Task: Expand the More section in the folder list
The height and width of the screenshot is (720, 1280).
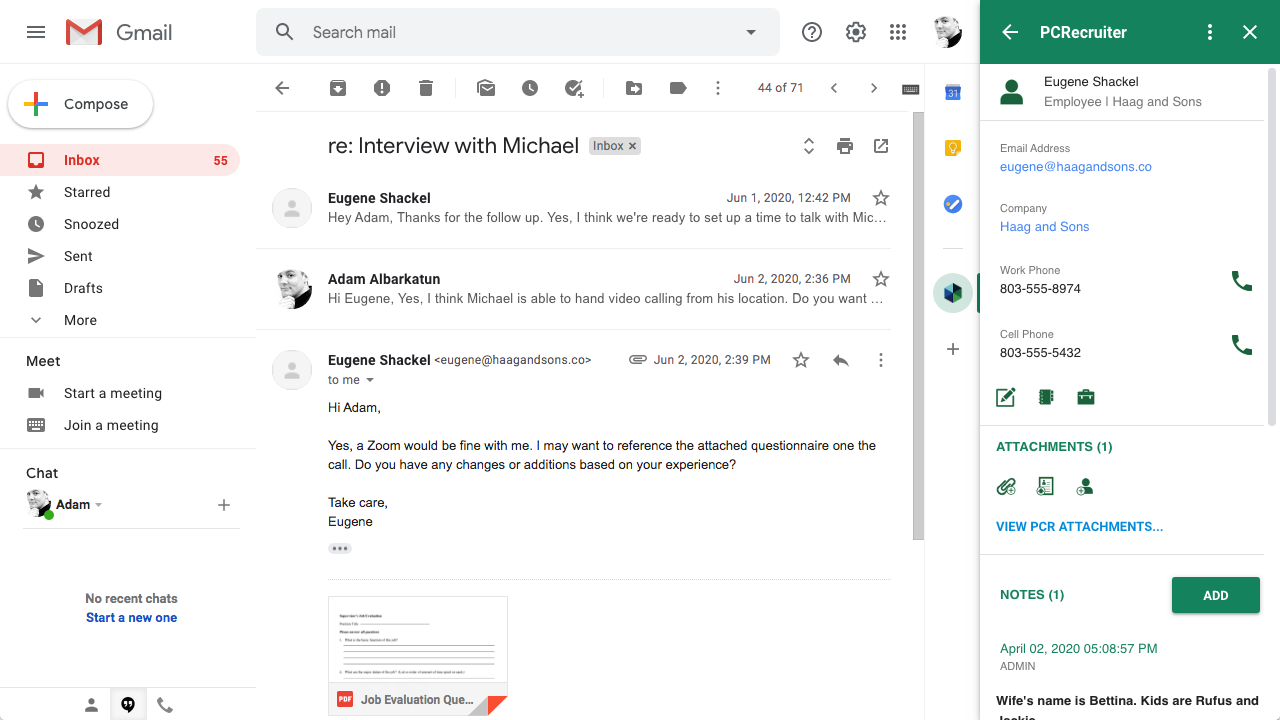Action: click(82, 319)
